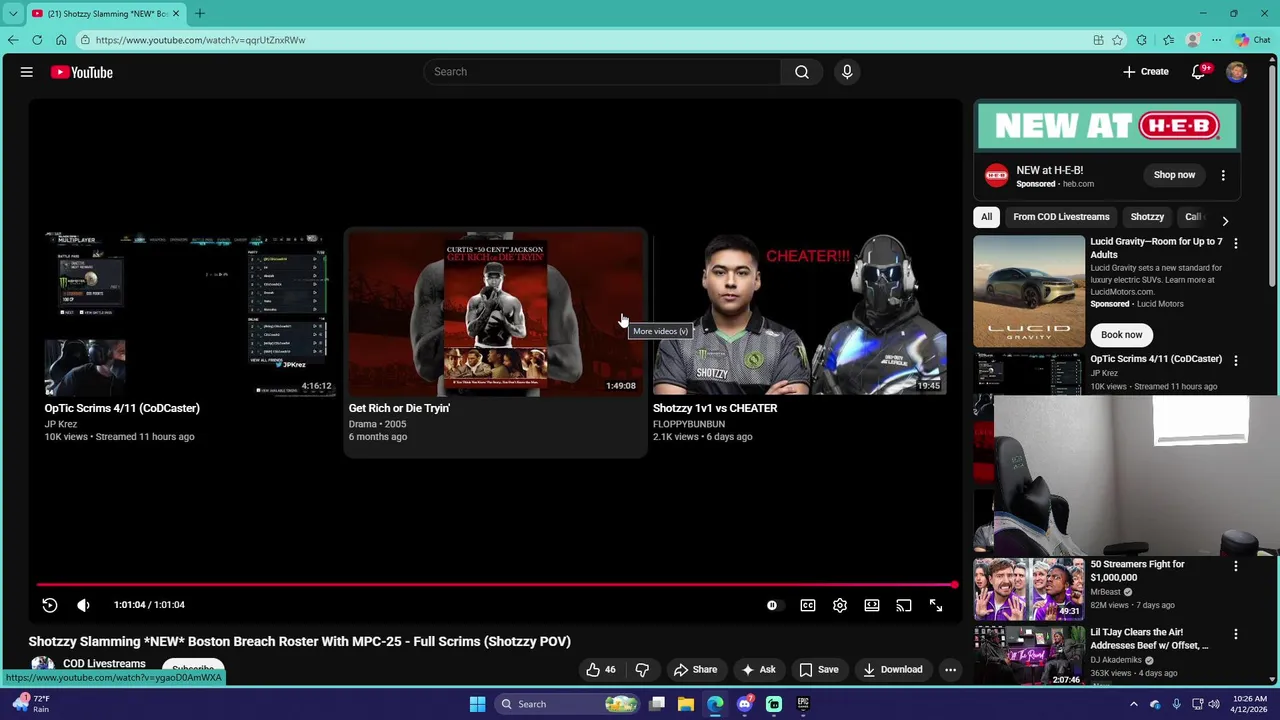Click Book now on Lucid ad
1280x720 pixels.
click(1121, 335)
